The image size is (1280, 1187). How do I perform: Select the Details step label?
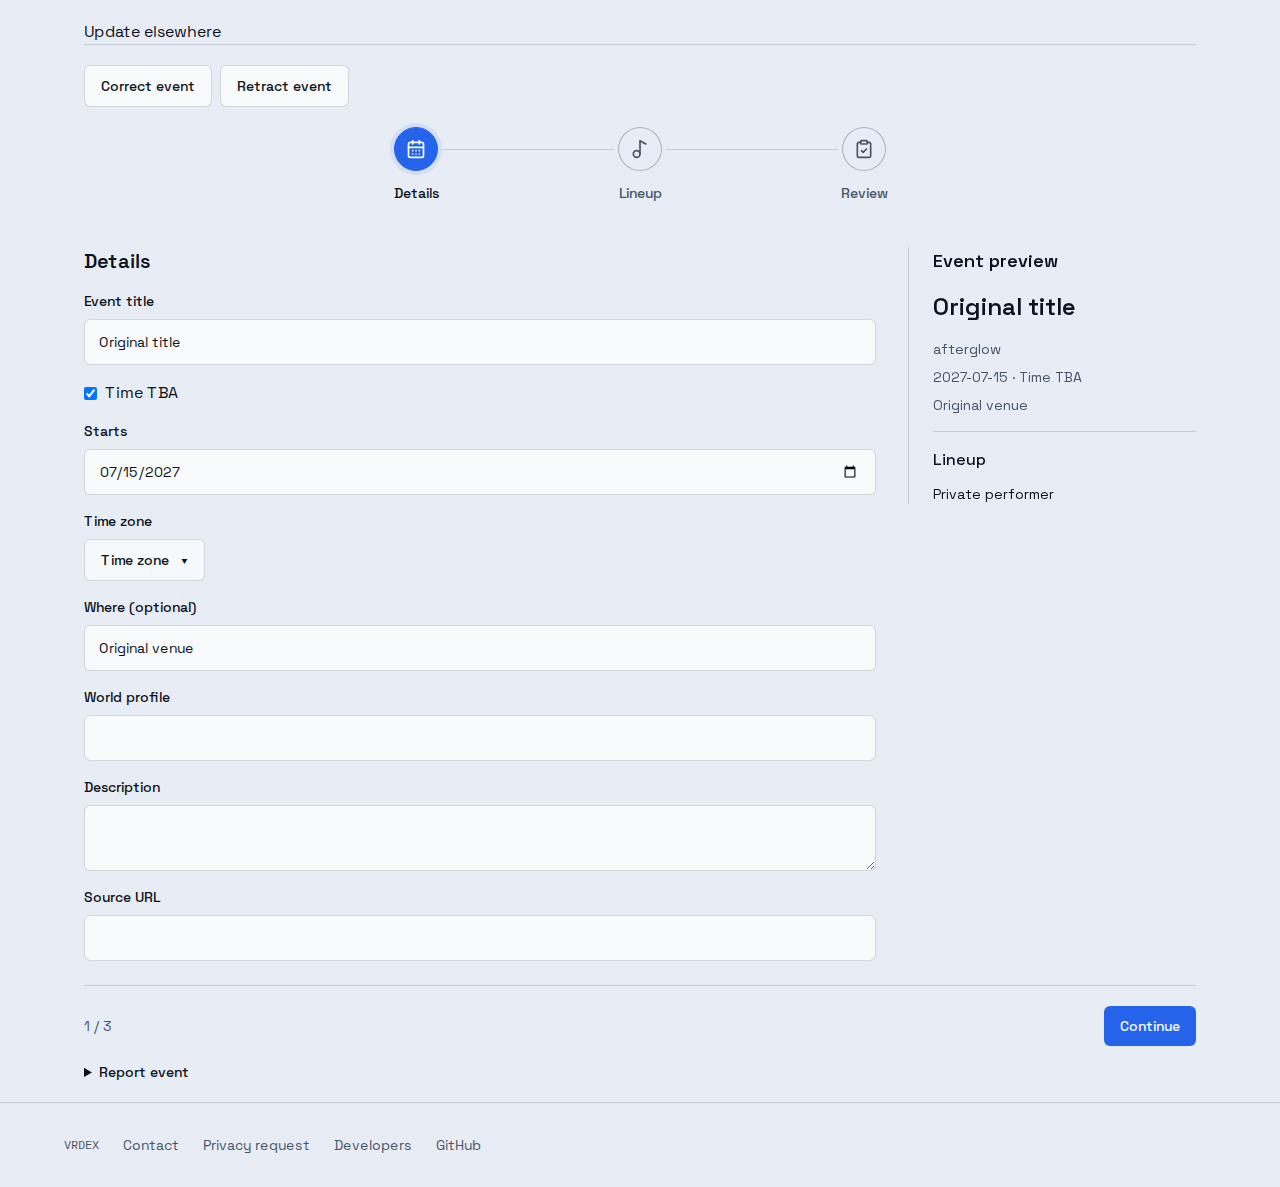pyautogui.click(x=416, y=193)
